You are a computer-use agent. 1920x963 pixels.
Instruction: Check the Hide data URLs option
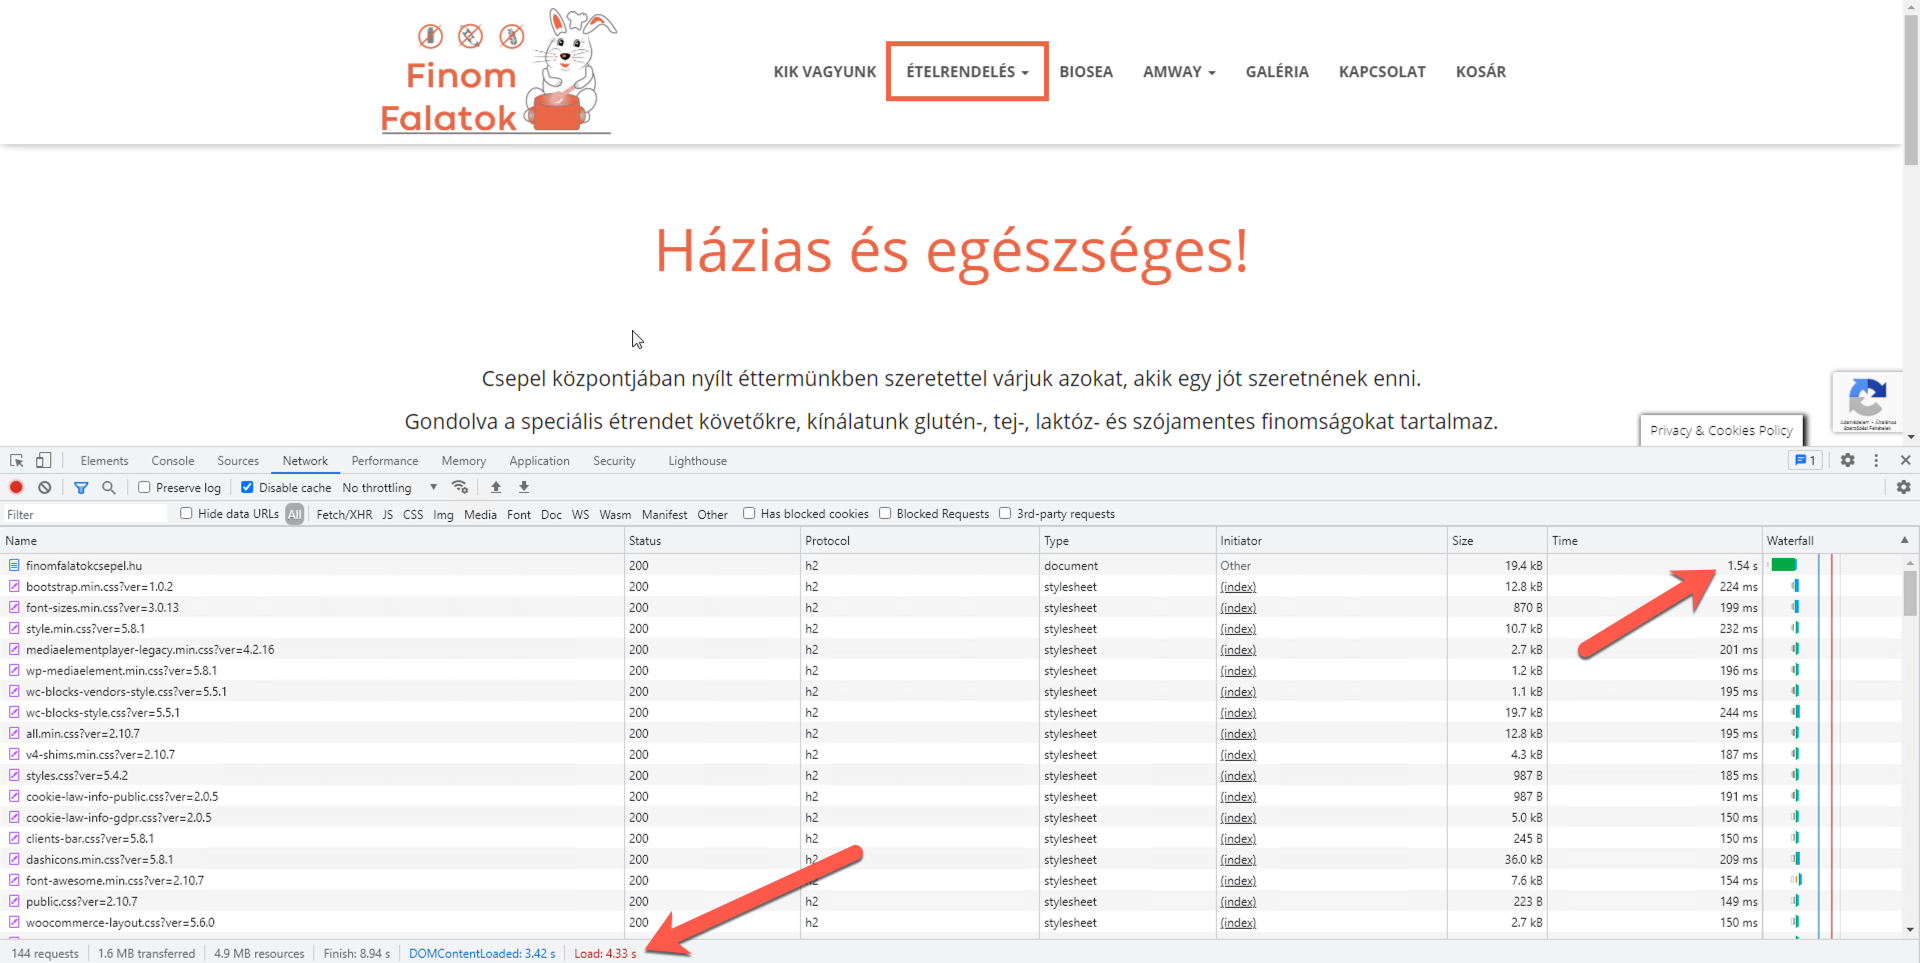pos(186,514)
